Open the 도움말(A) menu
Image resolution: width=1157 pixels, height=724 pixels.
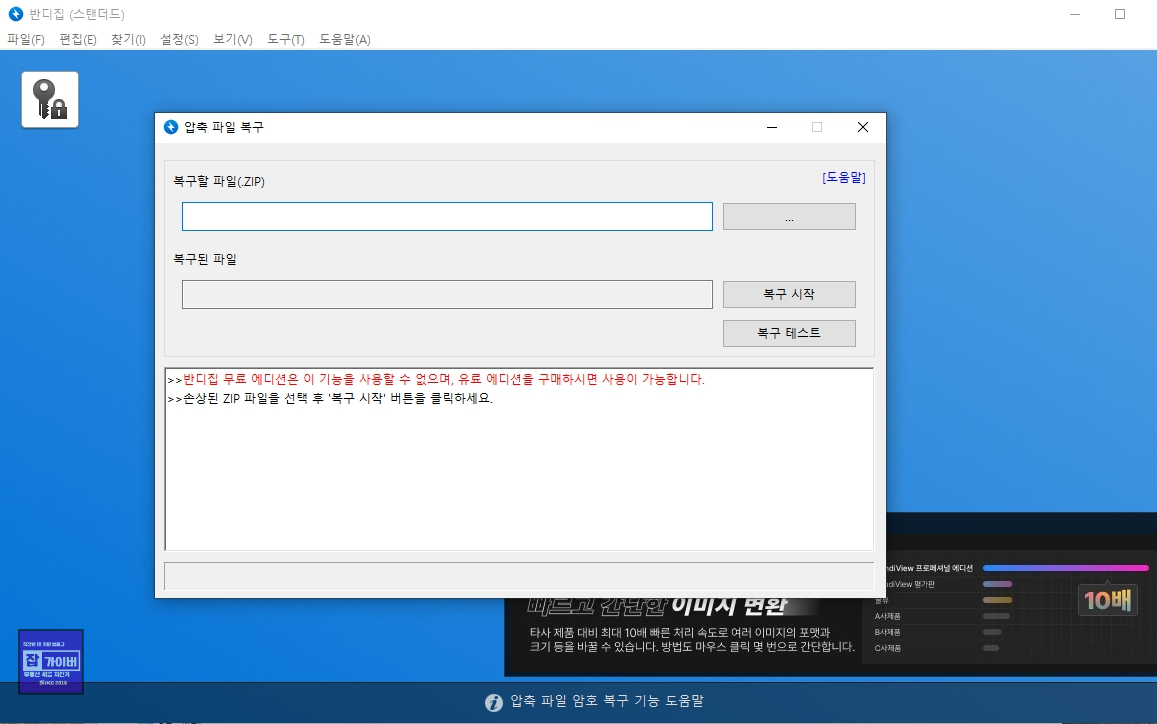tap(345, 40)
